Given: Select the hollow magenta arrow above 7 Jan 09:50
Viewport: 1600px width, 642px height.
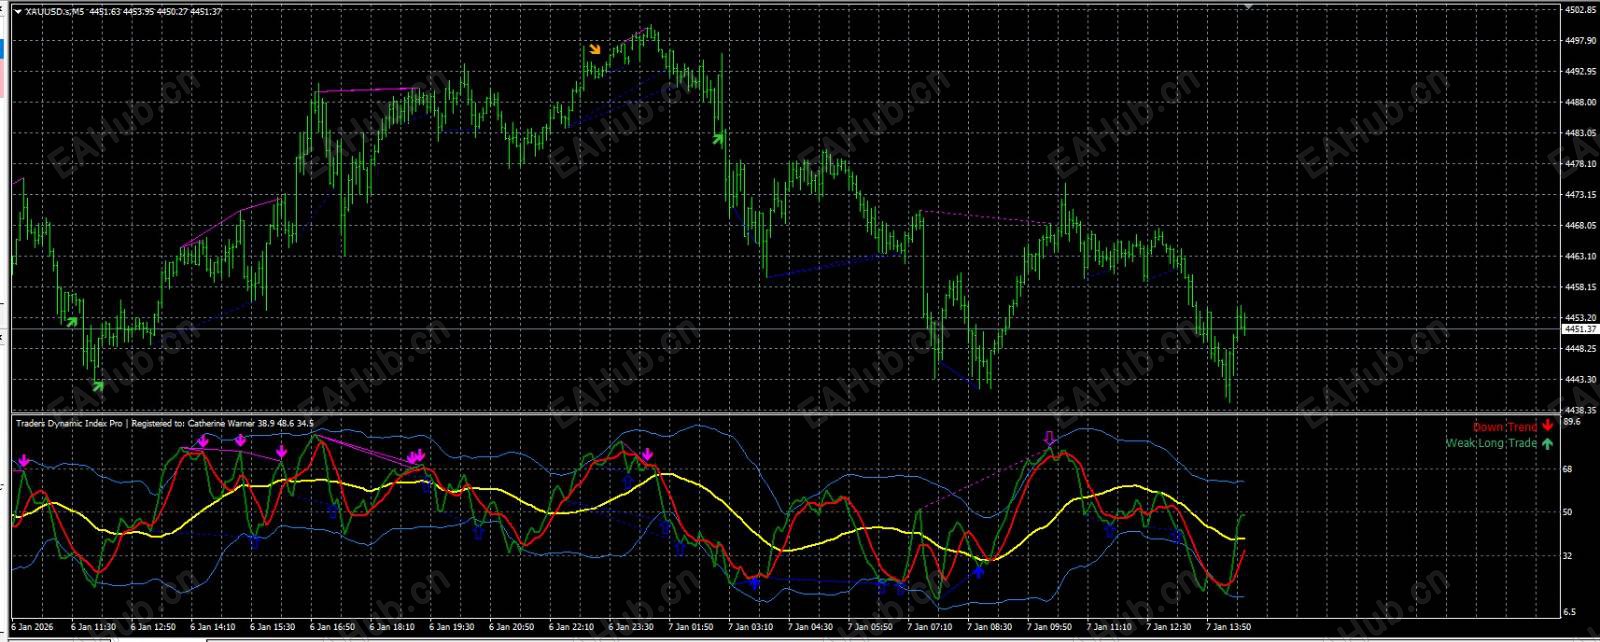Looking at the screenshot, I should click(1049, 438).
